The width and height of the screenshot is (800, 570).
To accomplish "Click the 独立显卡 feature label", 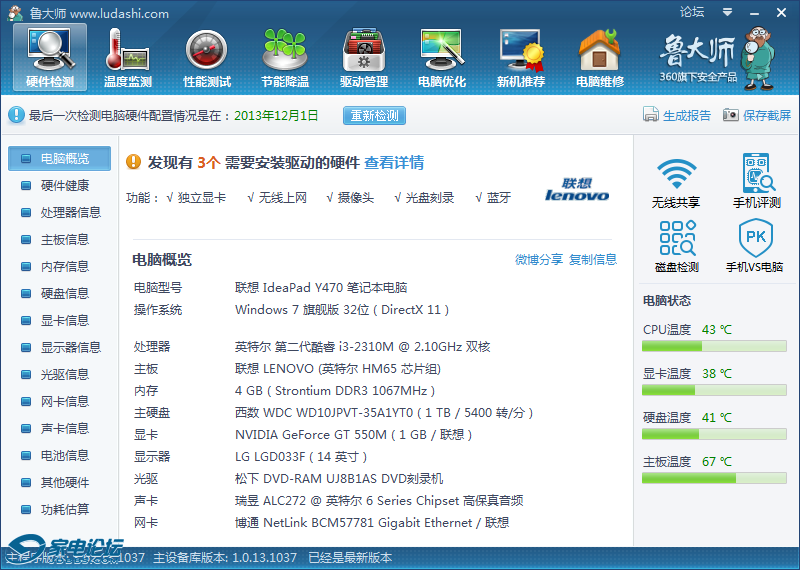I will pos(202,197).
